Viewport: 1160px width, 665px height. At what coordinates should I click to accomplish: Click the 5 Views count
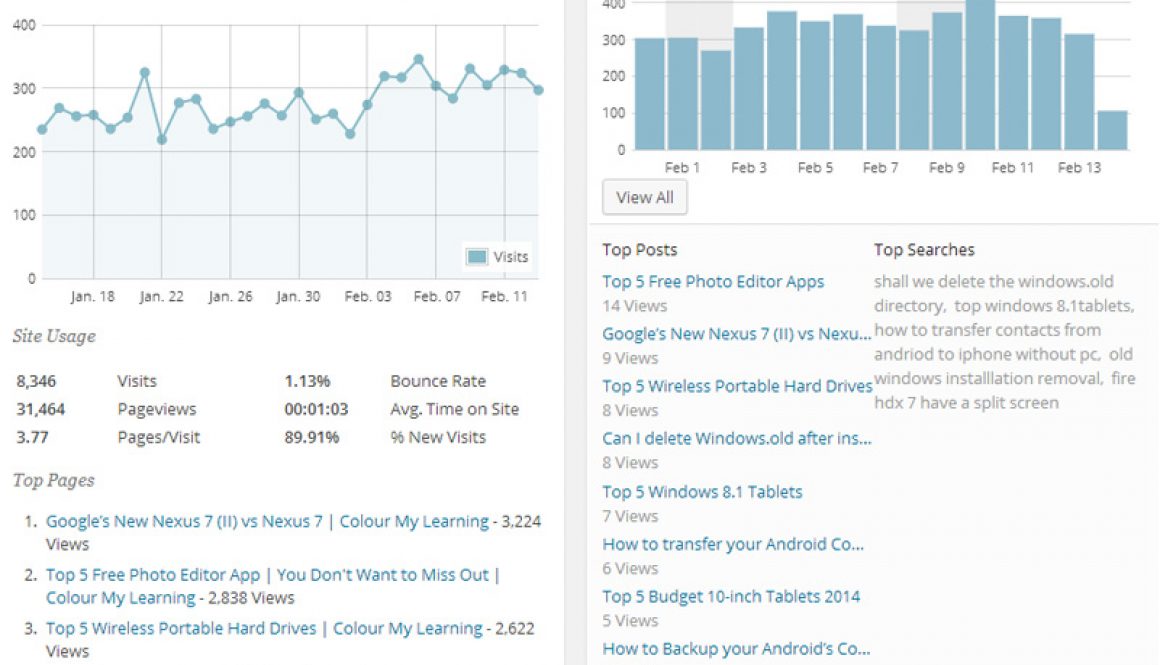coord(630,621)
